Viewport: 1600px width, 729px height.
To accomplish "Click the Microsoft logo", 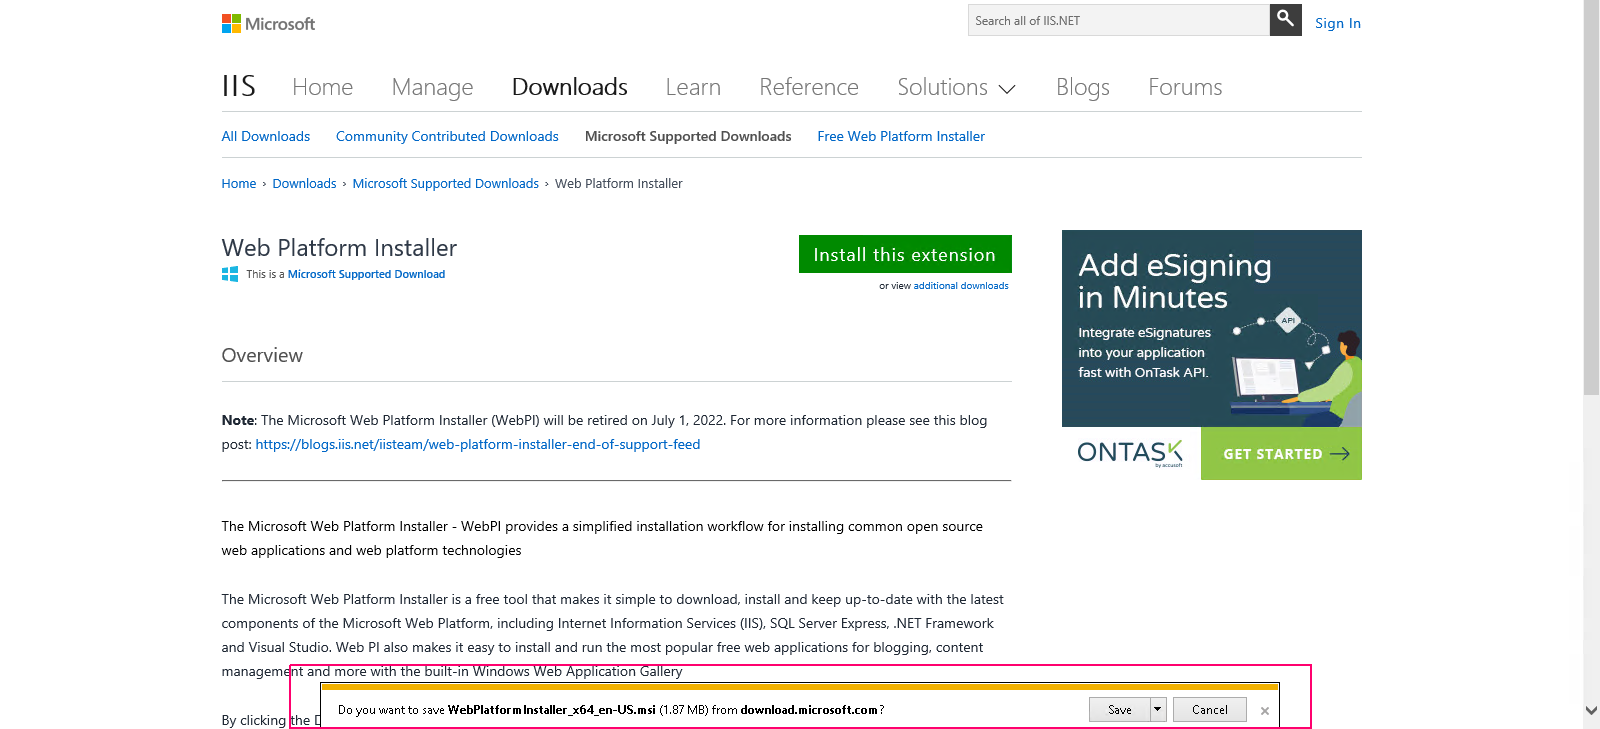I will 268,23.
